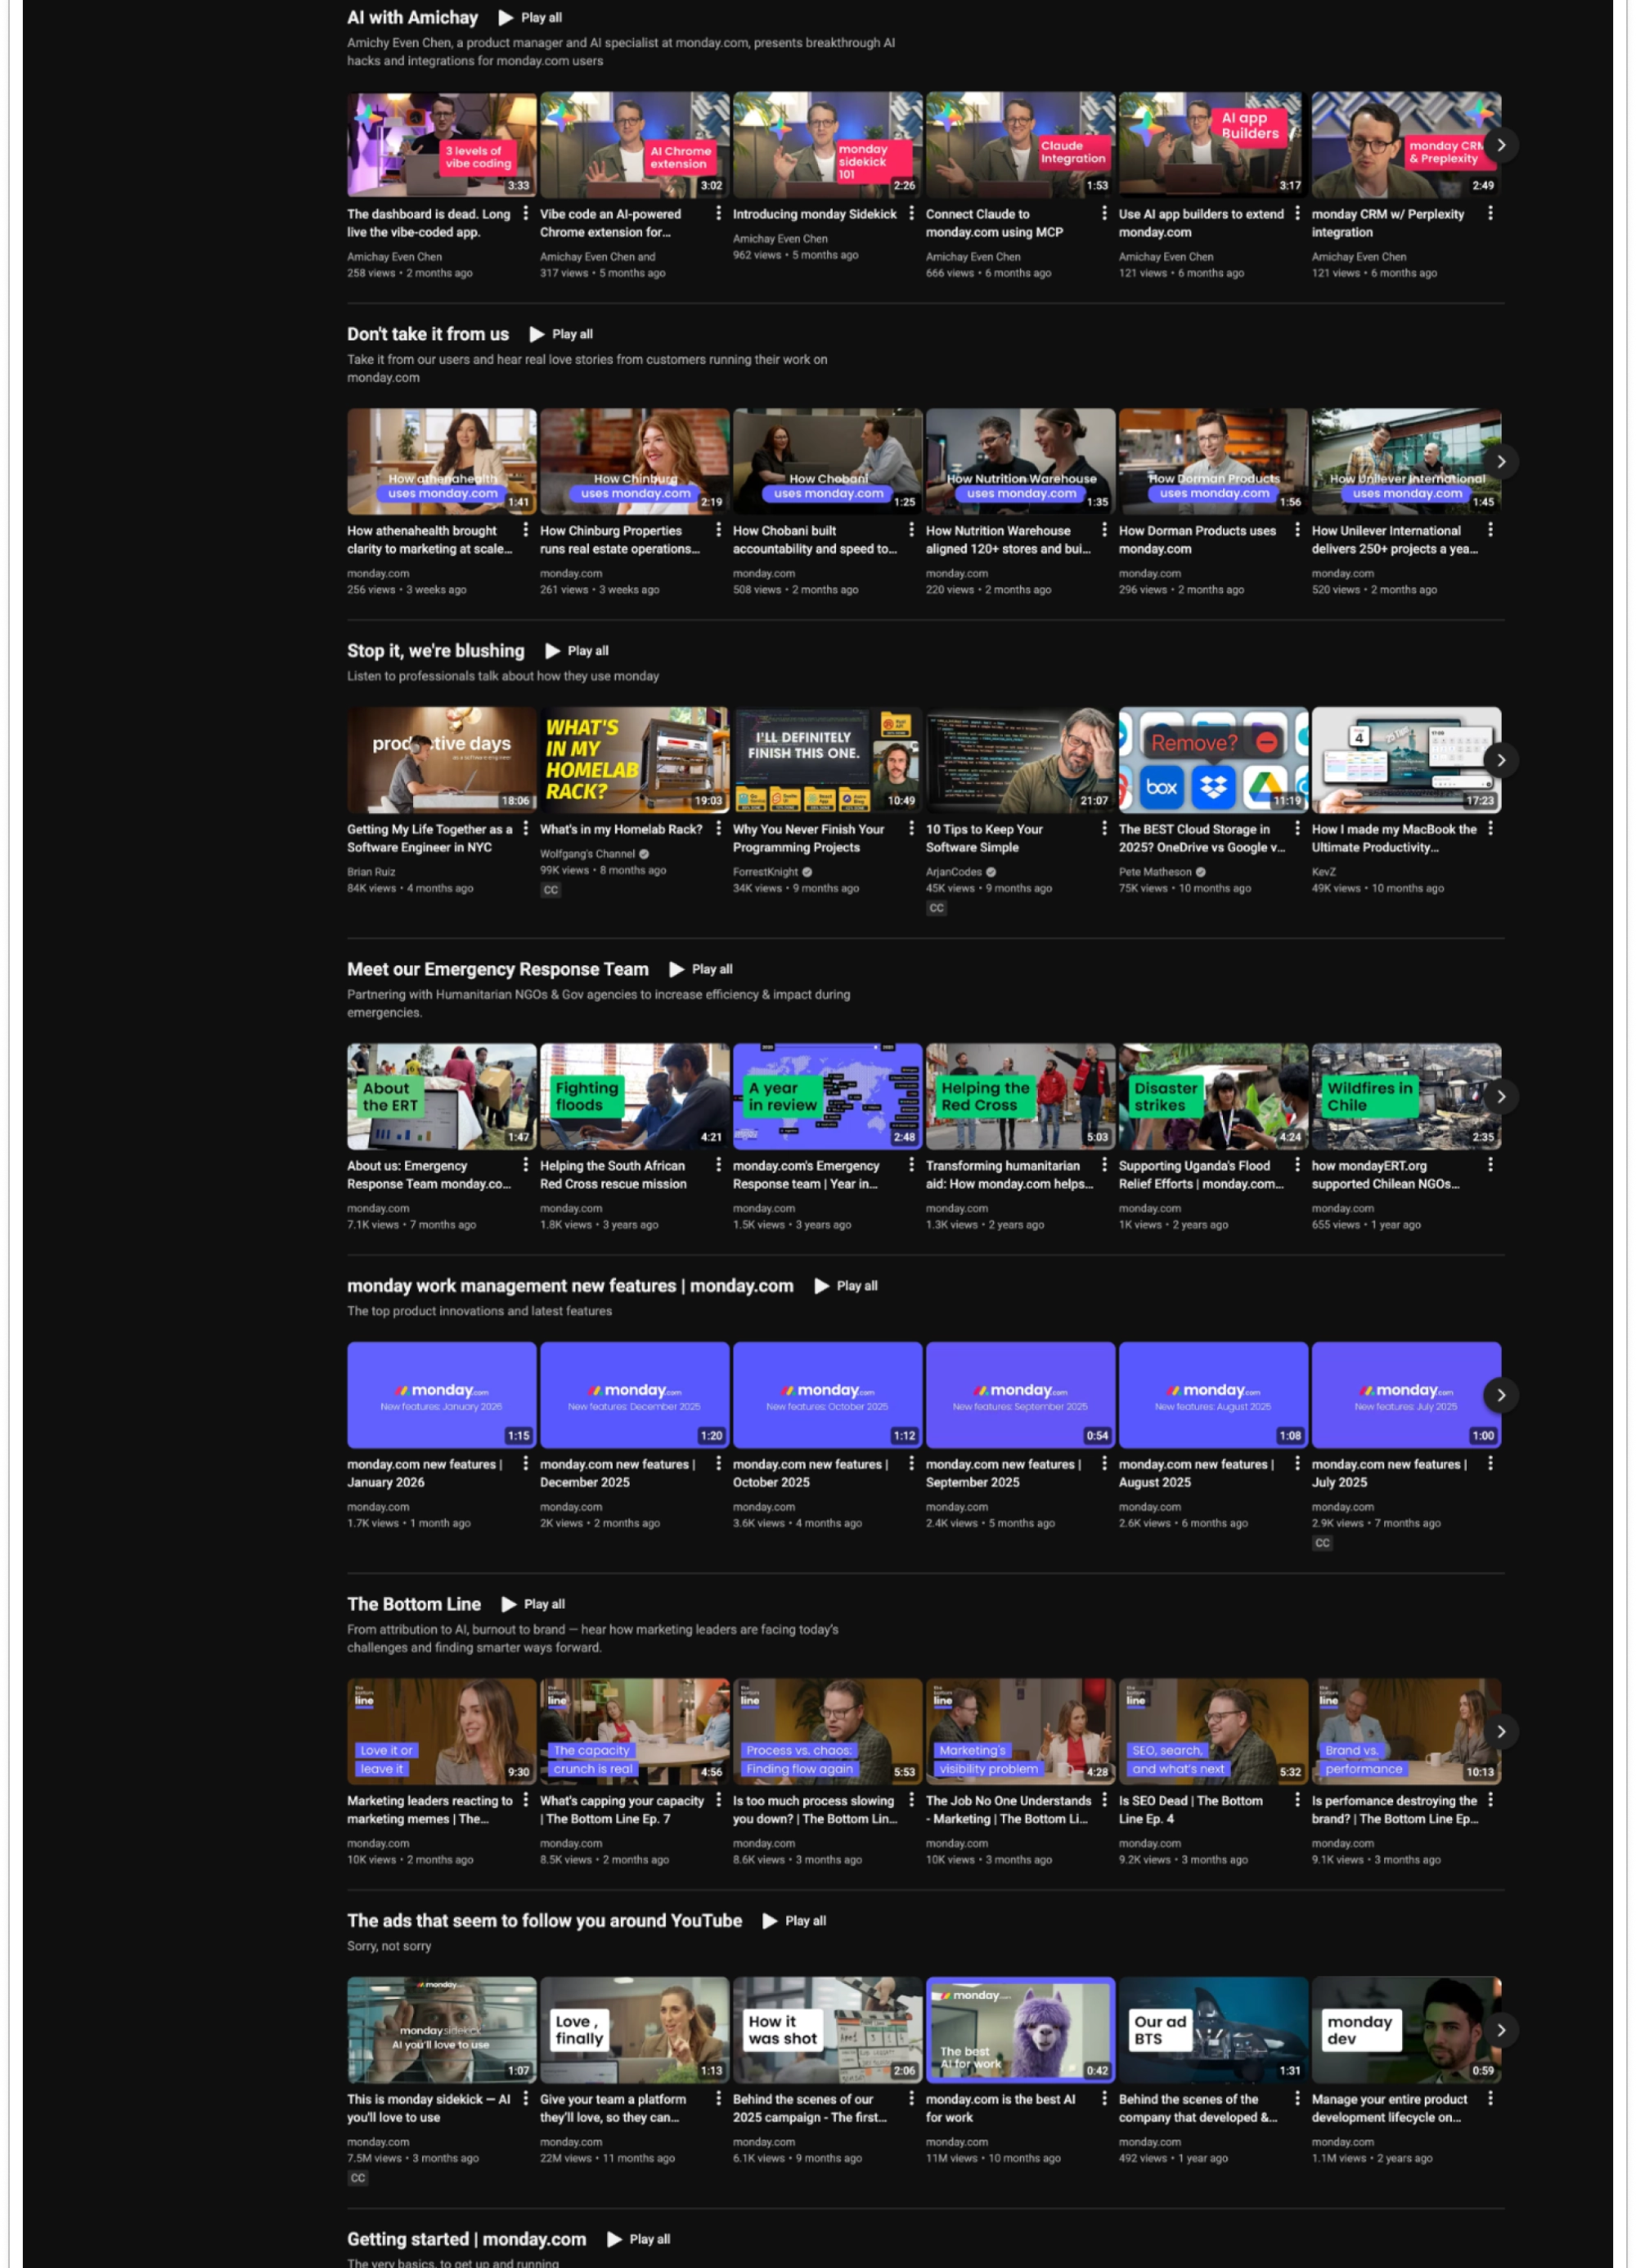Viewport: 1636px width, 2268px height.
Task: Click the Meet our Emergency Response Team heading
Action: click(x=497, y=968)
